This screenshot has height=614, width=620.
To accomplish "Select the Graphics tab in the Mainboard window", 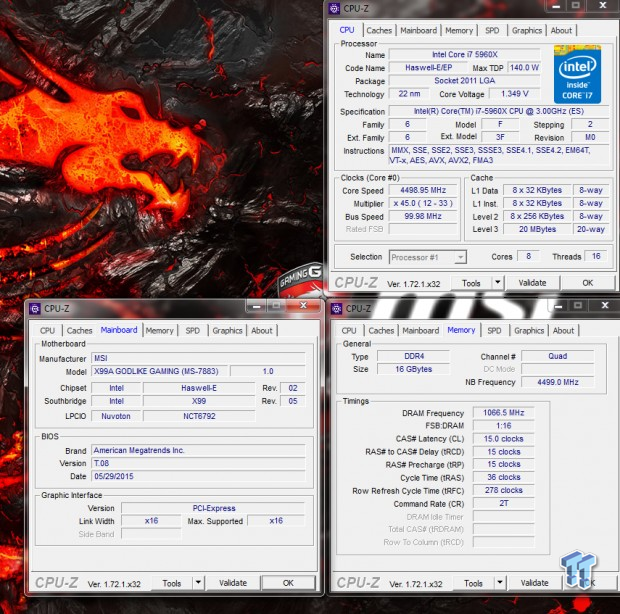I will pos(227,331).
